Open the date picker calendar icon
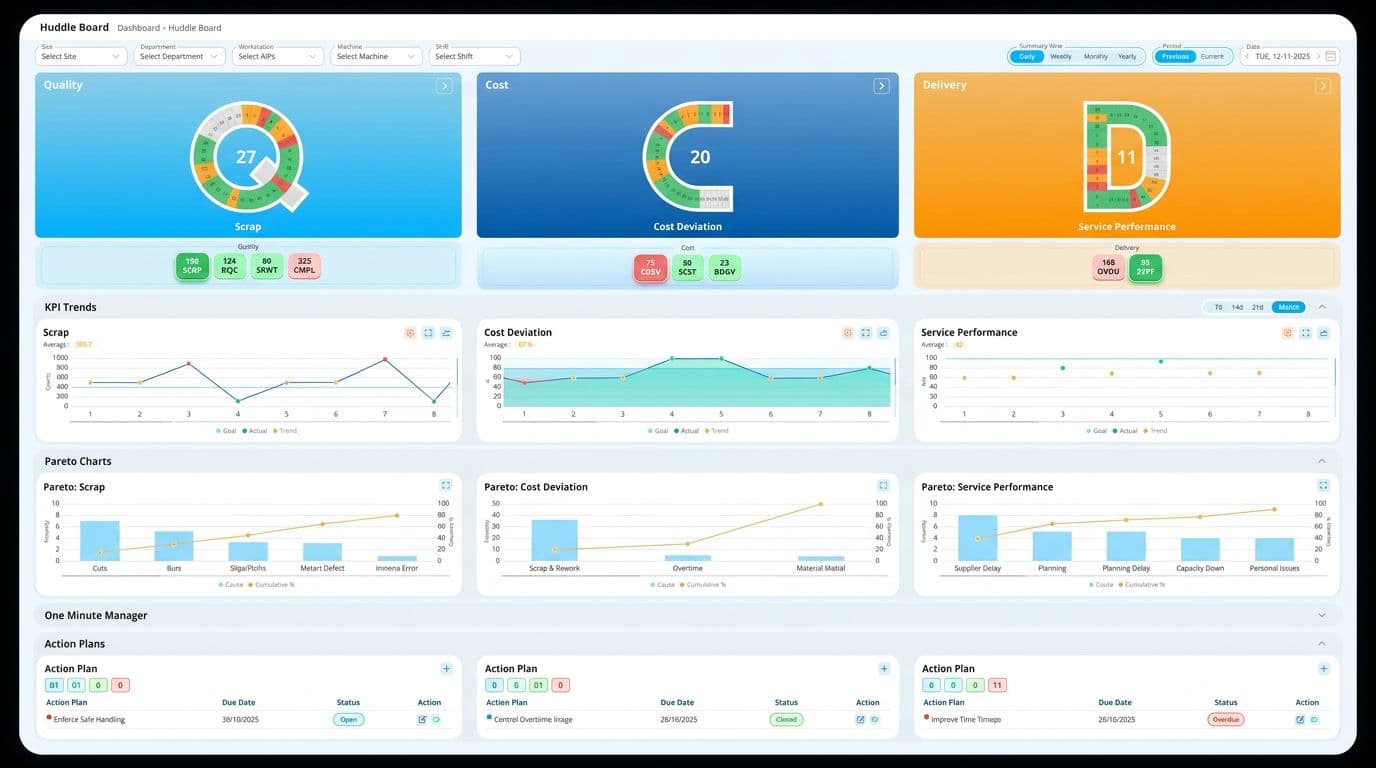This screenshot has width=1376, height=768. coord(1330,57)
